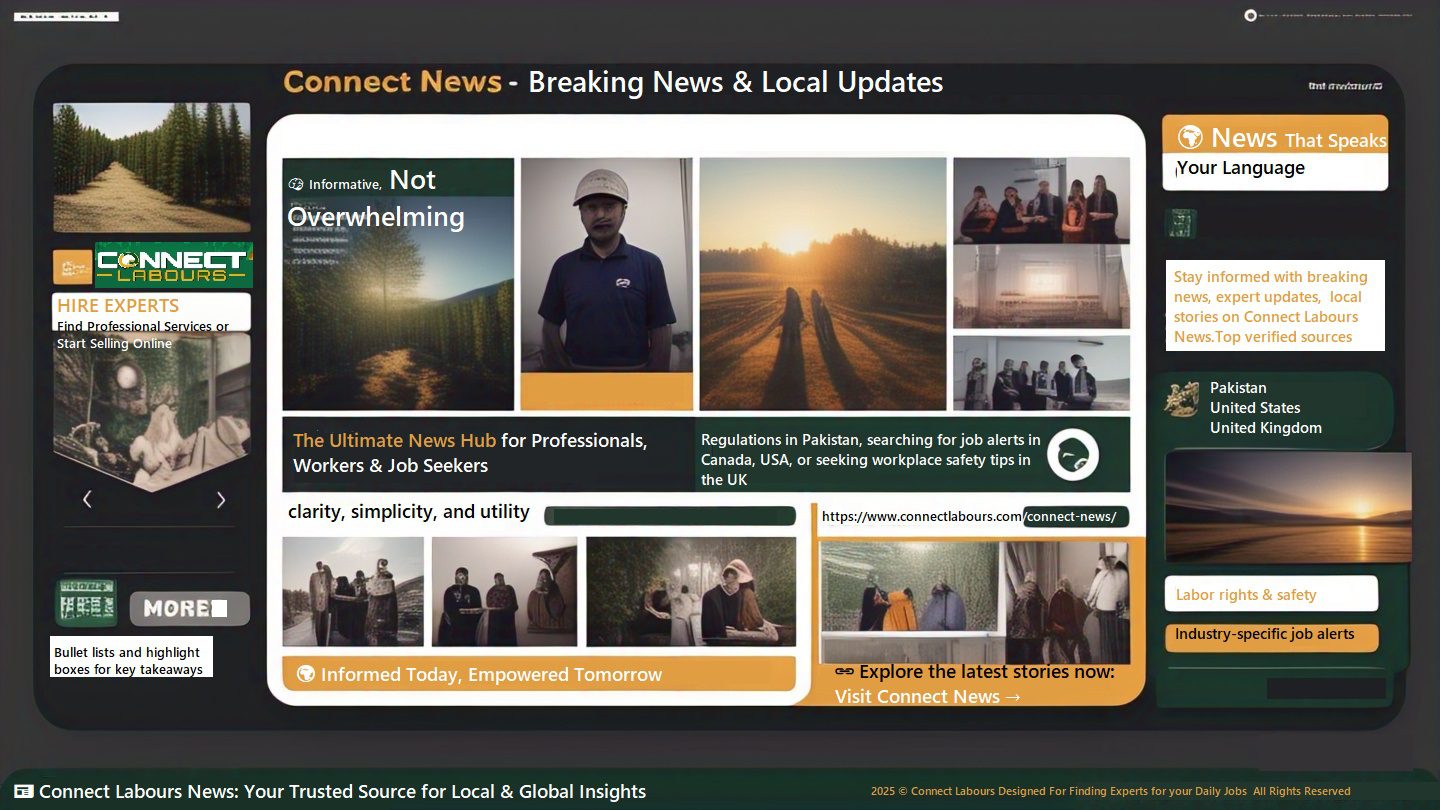Click the globe icon in Informed Today banner
The width and height of the screenshot is (1440, 810).
(306, 674)
